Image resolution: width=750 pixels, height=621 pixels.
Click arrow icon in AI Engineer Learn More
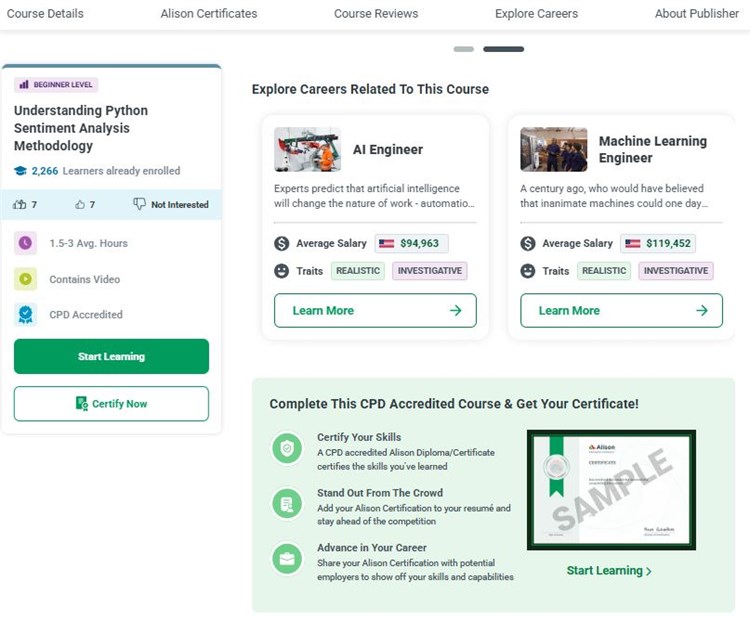[x=455, y=310]
